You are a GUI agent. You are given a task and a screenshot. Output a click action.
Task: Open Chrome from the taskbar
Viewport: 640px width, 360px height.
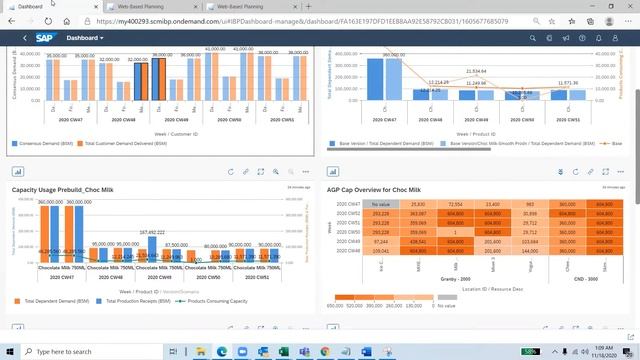point(325,351)
